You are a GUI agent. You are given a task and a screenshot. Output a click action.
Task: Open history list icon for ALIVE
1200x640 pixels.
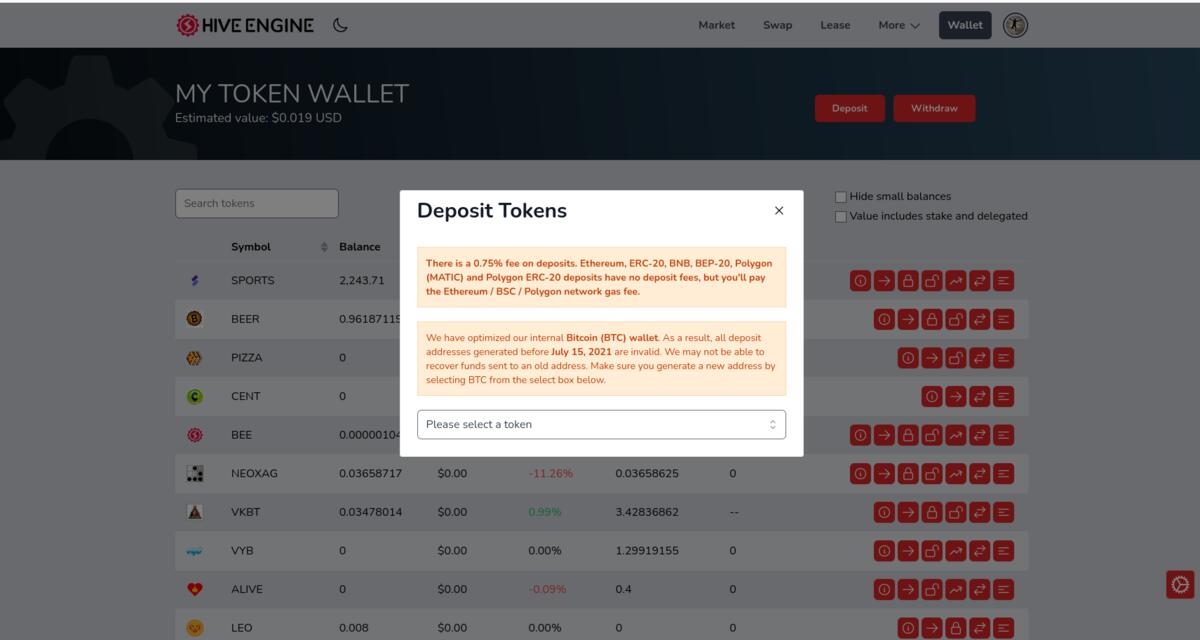click(1004, 589)
